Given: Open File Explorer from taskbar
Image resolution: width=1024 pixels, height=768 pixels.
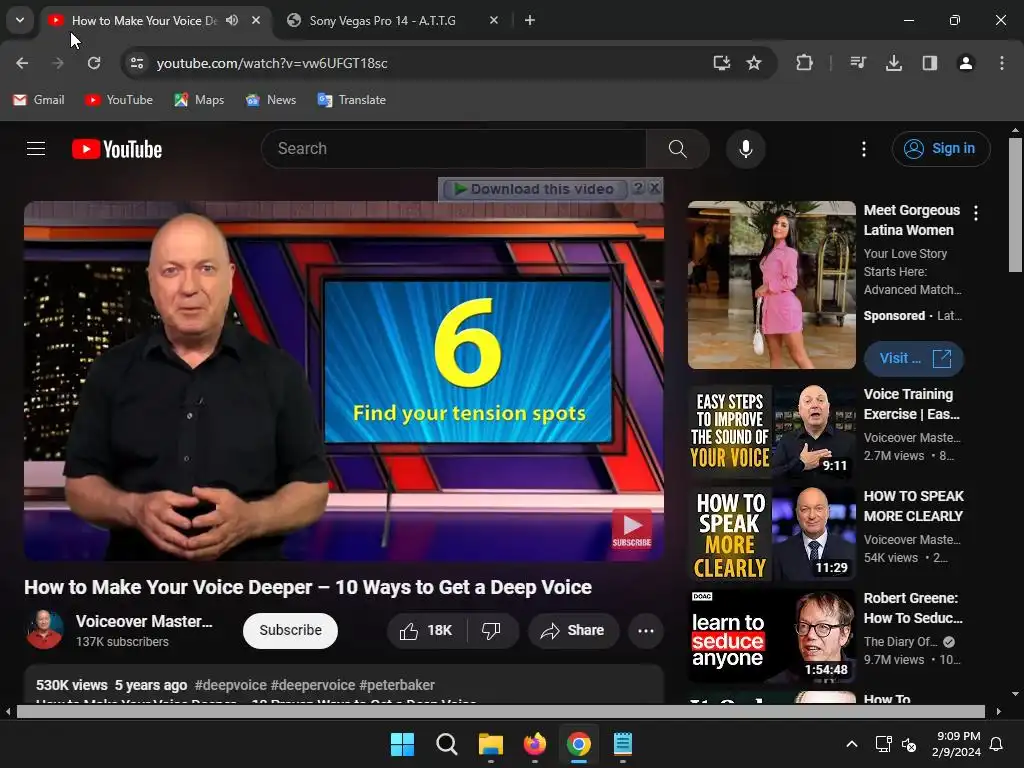Looking at the screenshot, I should pyautogui.click(x=490, y=744).
